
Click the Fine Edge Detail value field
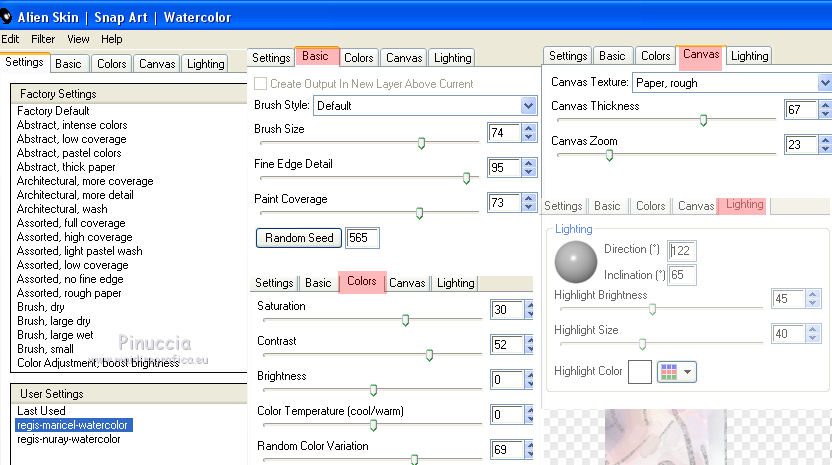tap(504, 168)
